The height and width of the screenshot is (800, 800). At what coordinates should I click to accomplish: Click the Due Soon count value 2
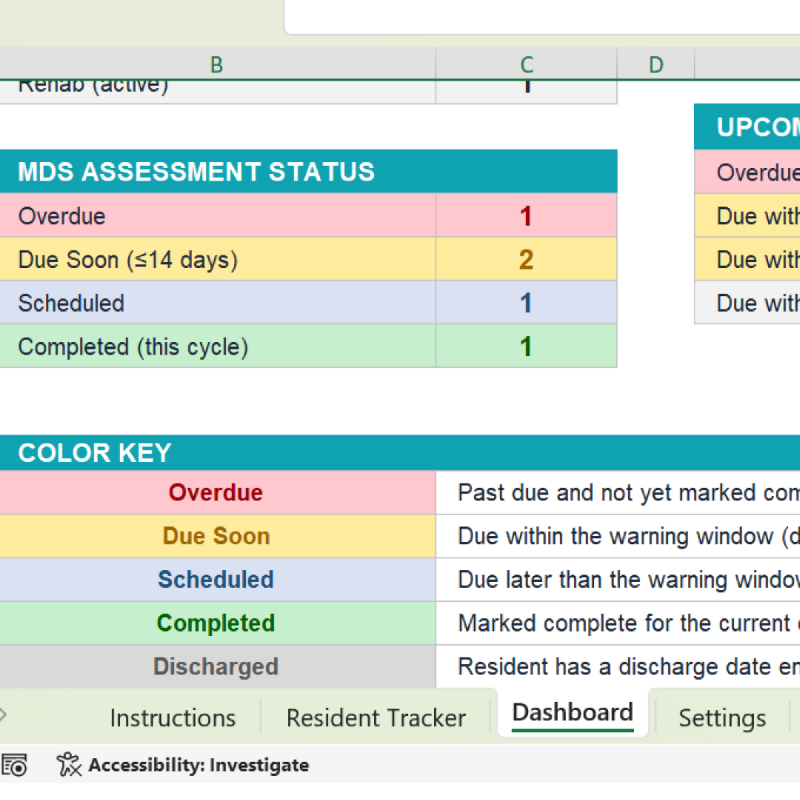point(526,259)
